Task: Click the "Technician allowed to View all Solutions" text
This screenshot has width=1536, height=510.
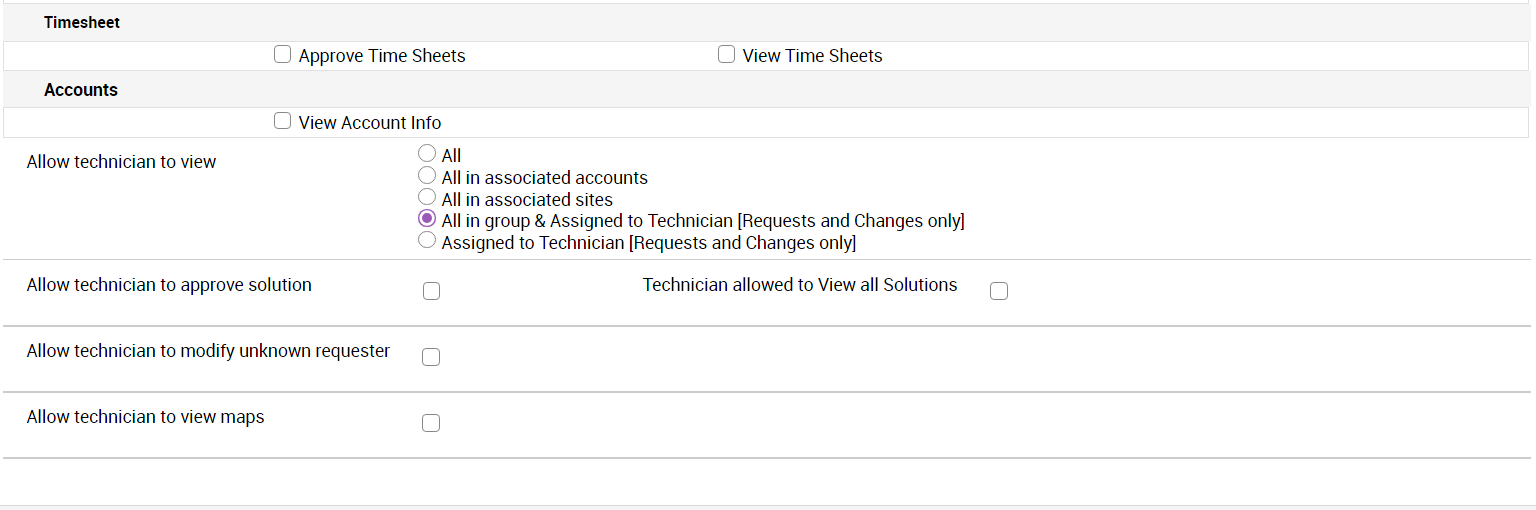Action: click(800, 285)
